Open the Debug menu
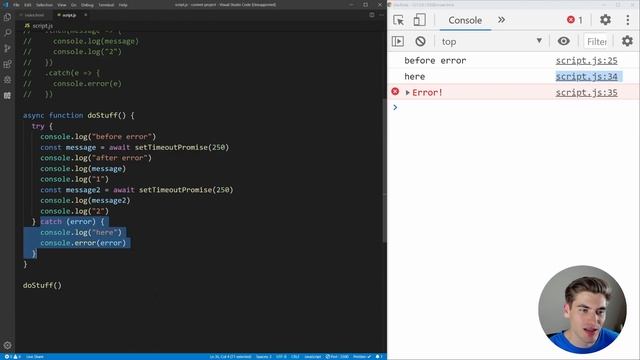 click(x=87, y=5)
